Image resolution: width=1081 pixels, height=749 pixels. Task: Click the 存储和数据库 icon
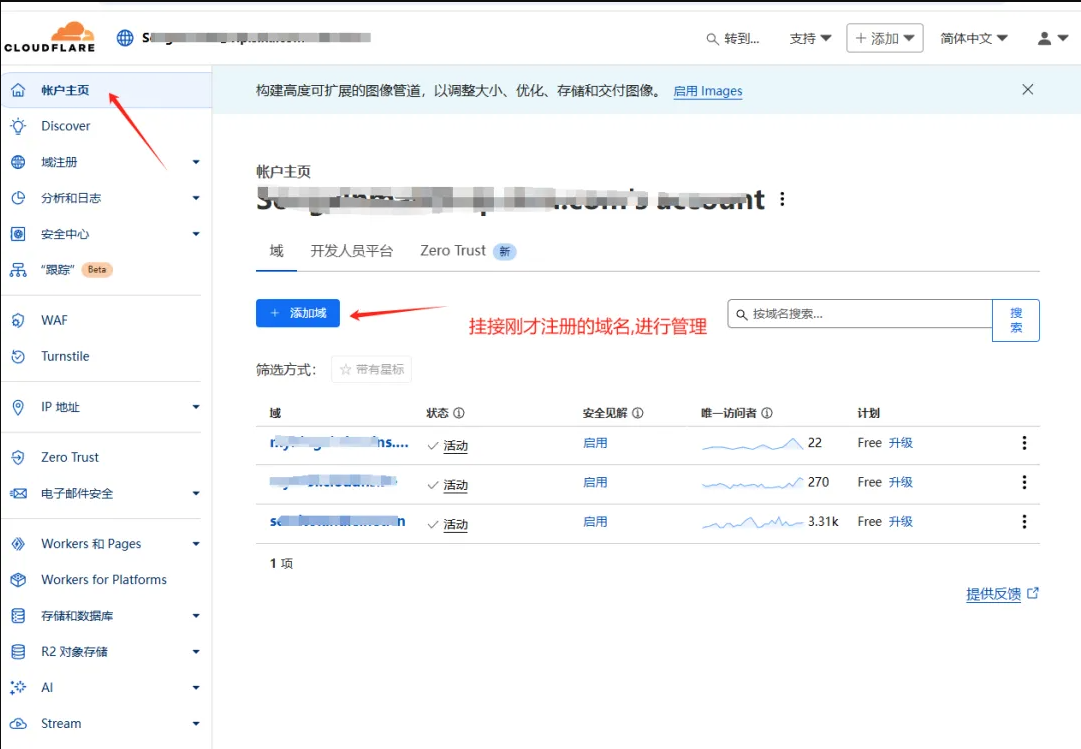click(x=18, y=616)
